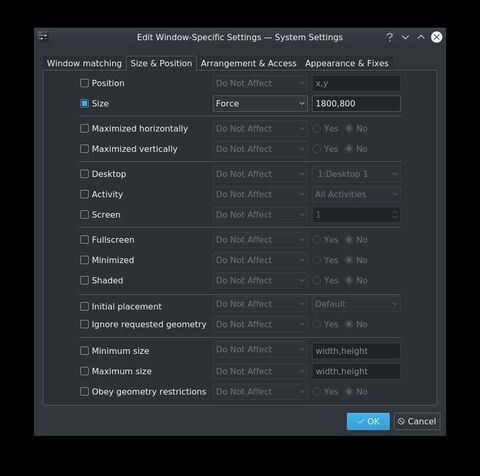This screenshot has height=476, width=480.
Task: Open the Size Force dropdown
Action: 260,103
